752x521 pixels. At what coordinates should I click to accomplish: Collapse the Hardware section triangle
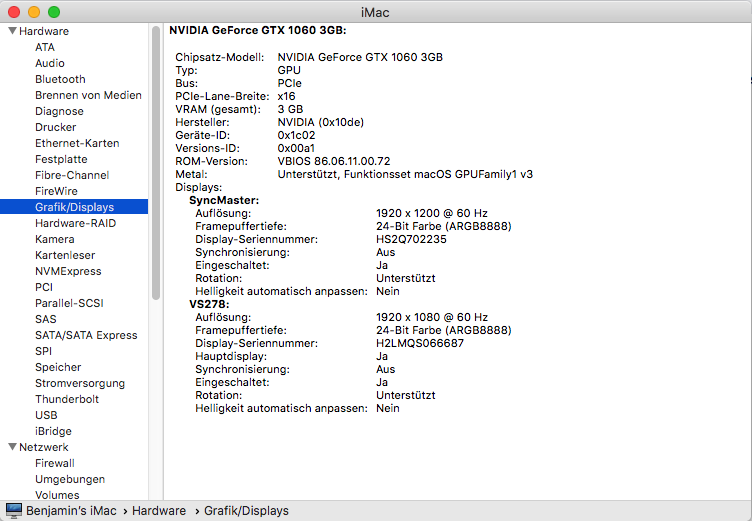(x=12, y=31)
